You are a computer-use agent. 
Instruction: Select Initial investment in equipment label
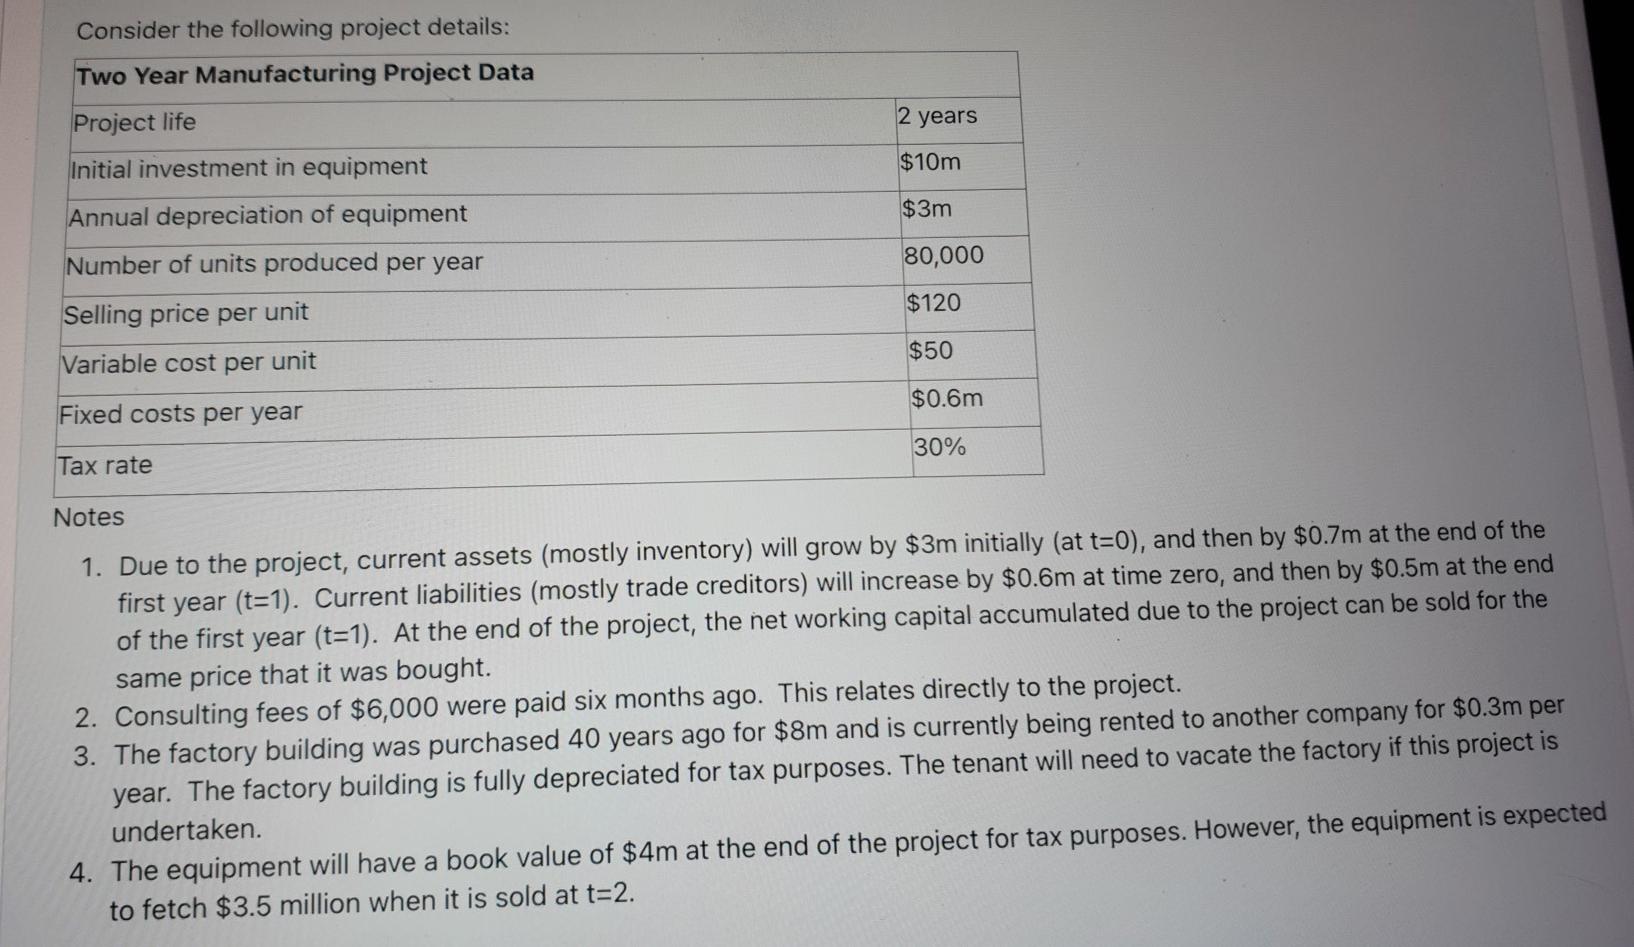pos(248,167)
